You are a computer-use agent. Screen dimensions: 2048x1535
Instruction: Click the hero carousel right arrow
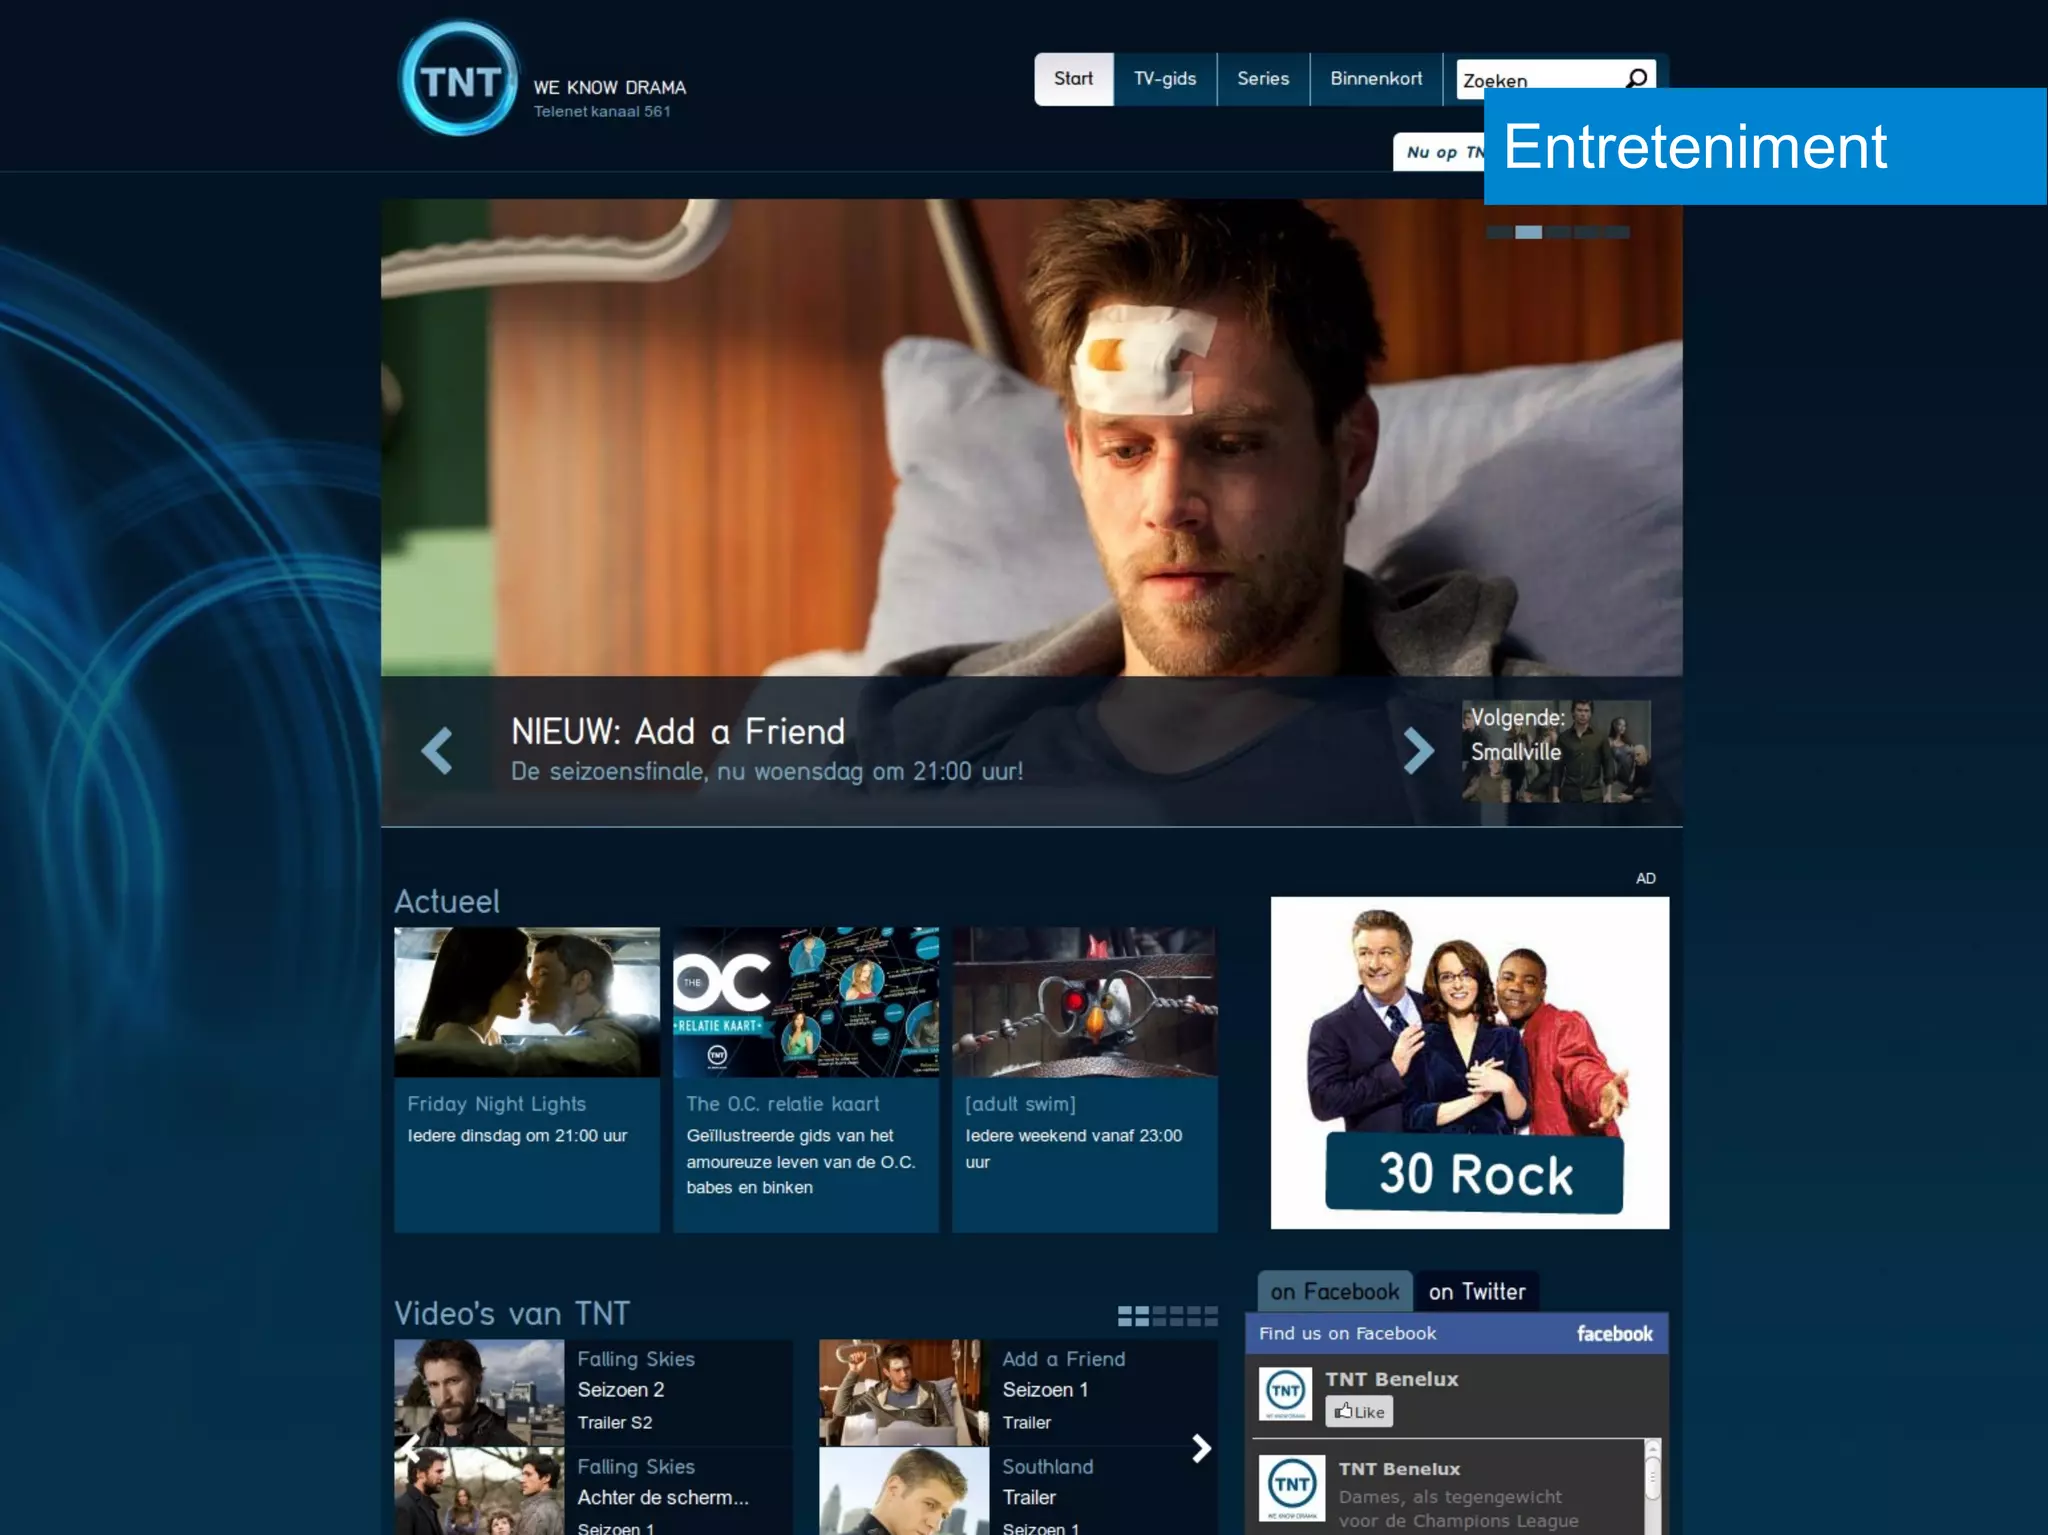click(1418, 750)
